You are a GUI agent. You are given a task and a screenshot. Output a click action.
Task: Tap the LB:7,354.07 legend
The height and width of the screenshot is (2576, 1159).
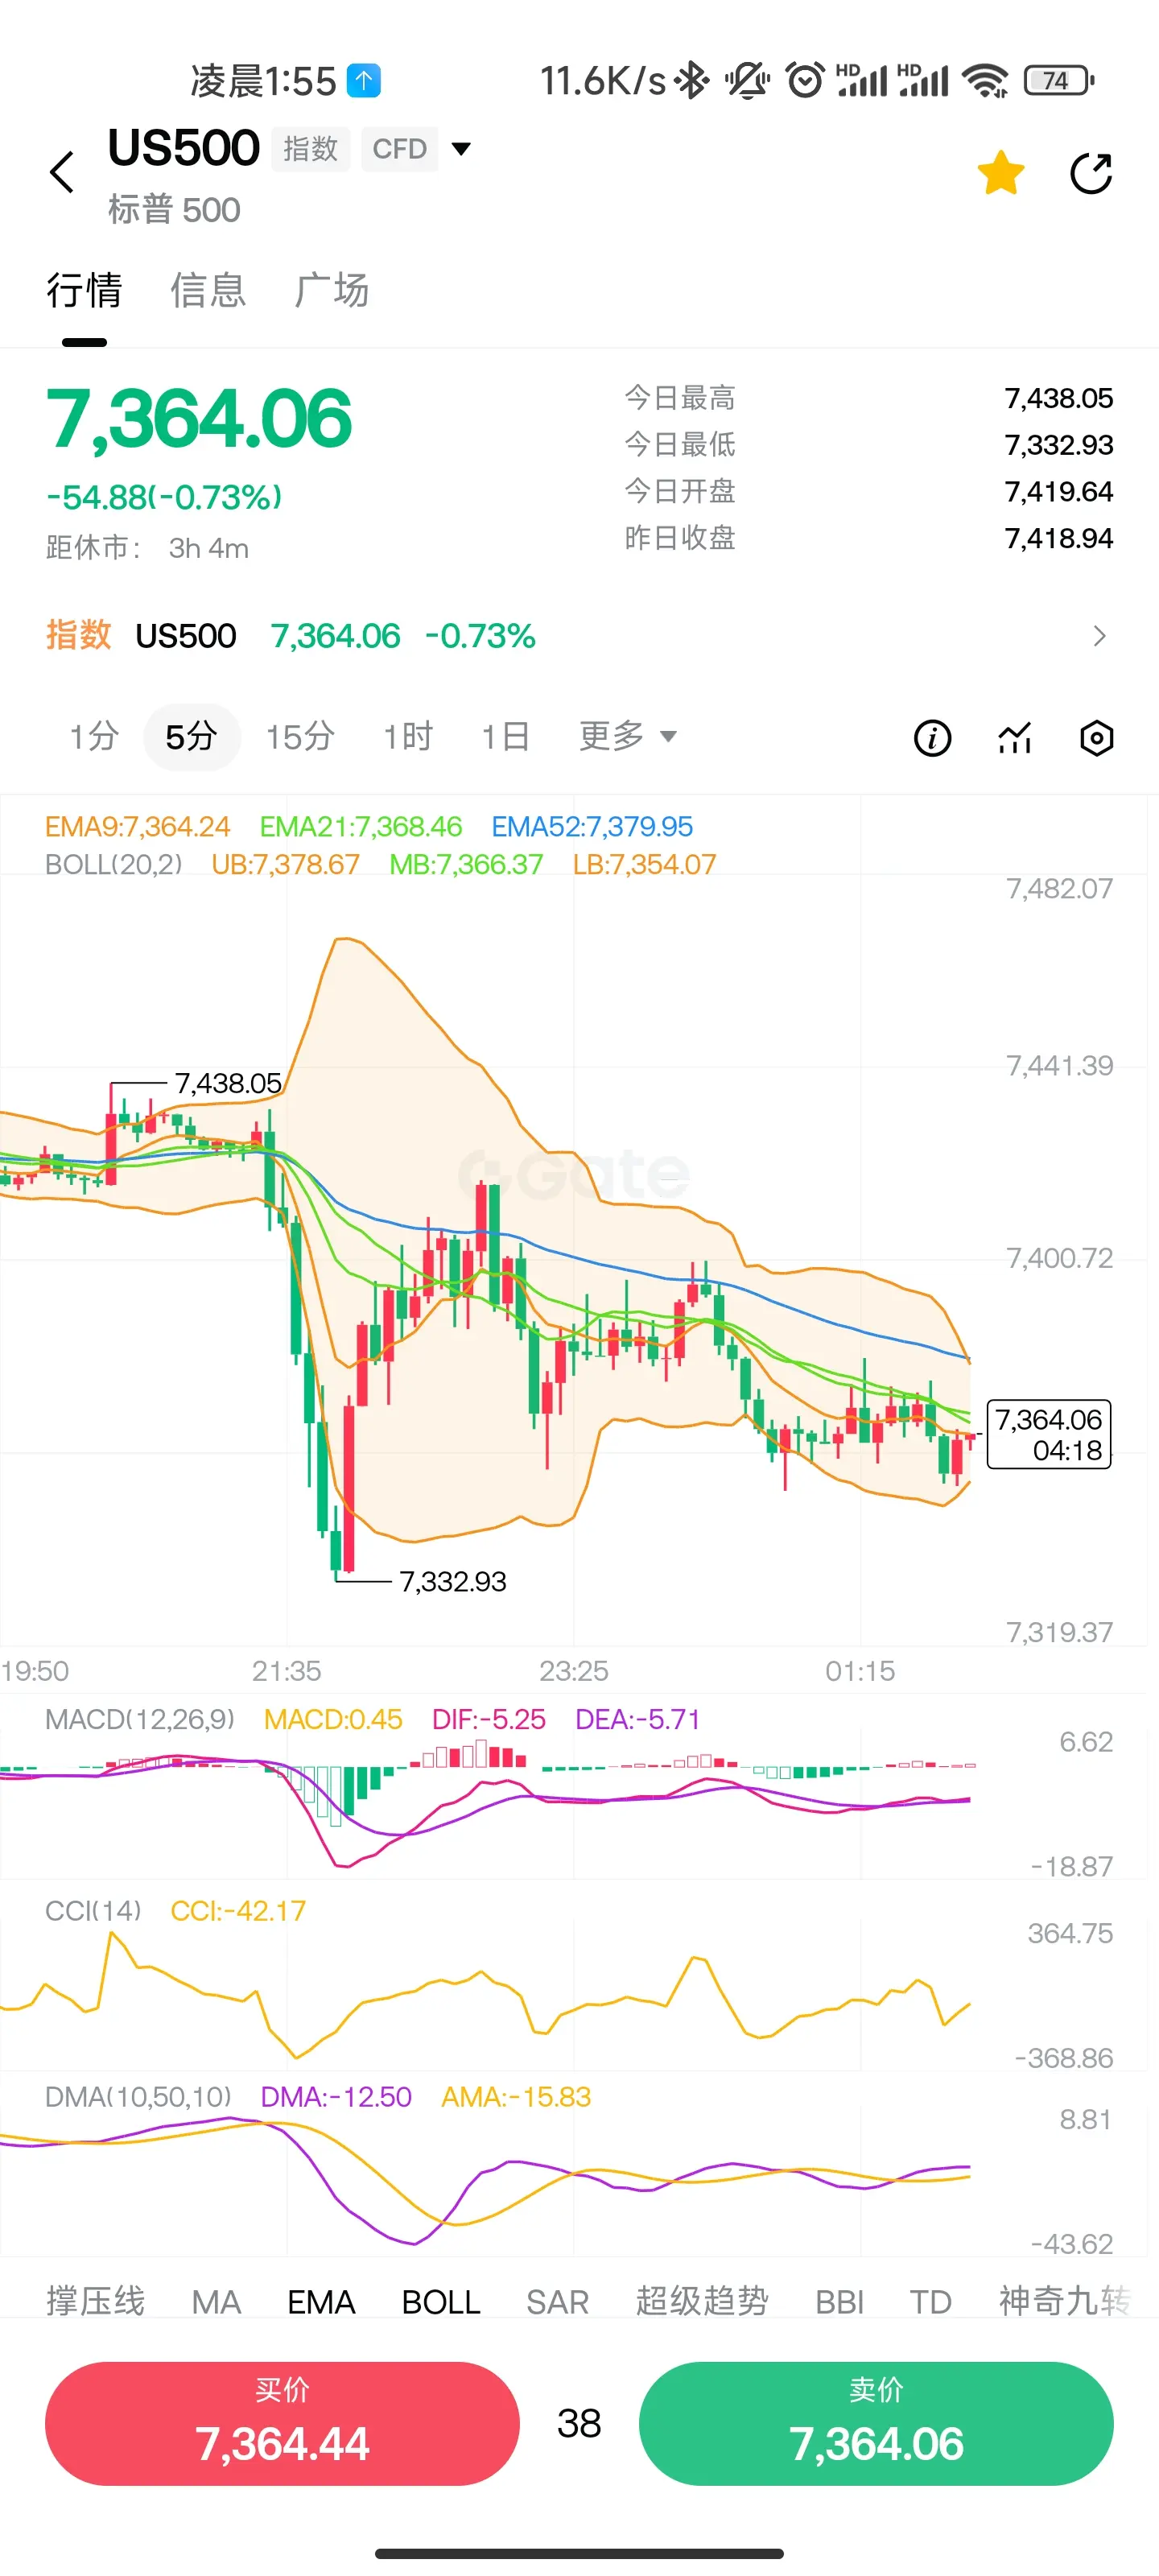click(x=645, y=864)
